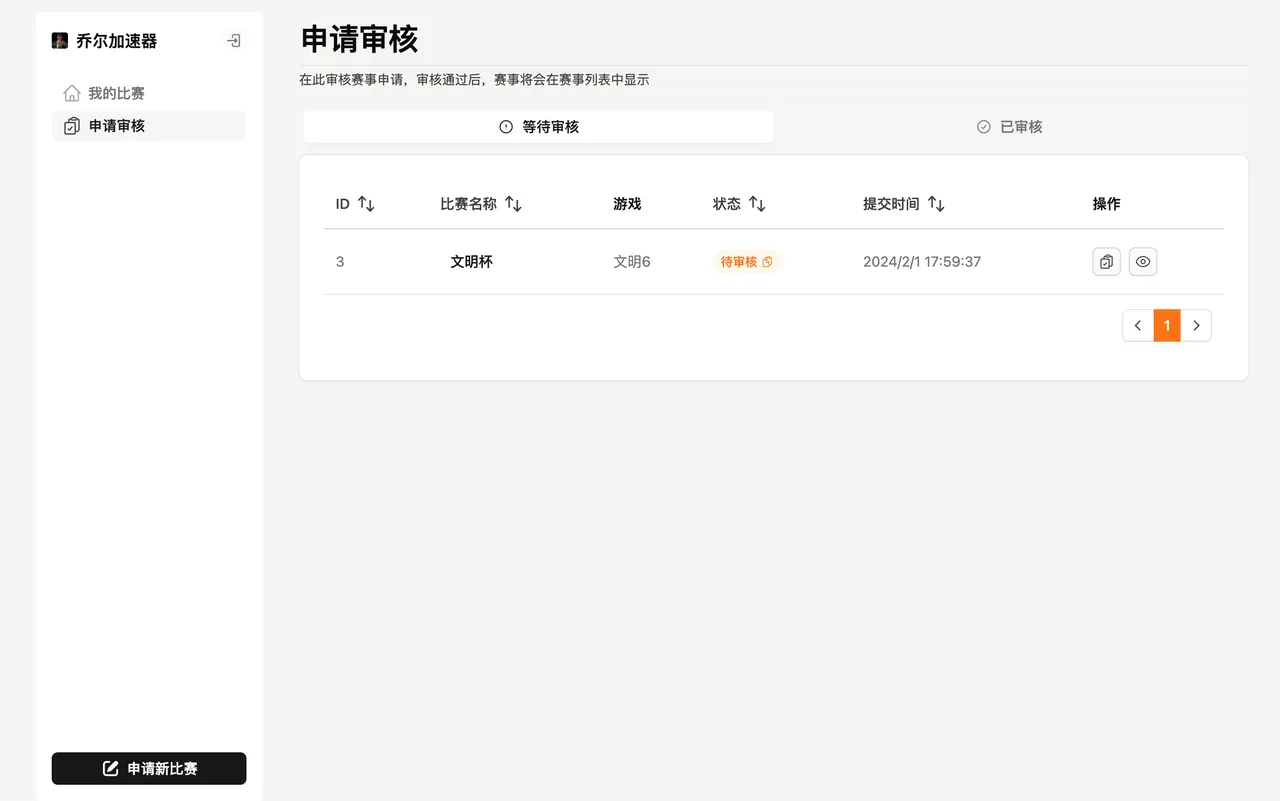Viewport: 1280px width, 801px height.
Task: Click the ID value 3 cell
Action: tap(340, 262)
